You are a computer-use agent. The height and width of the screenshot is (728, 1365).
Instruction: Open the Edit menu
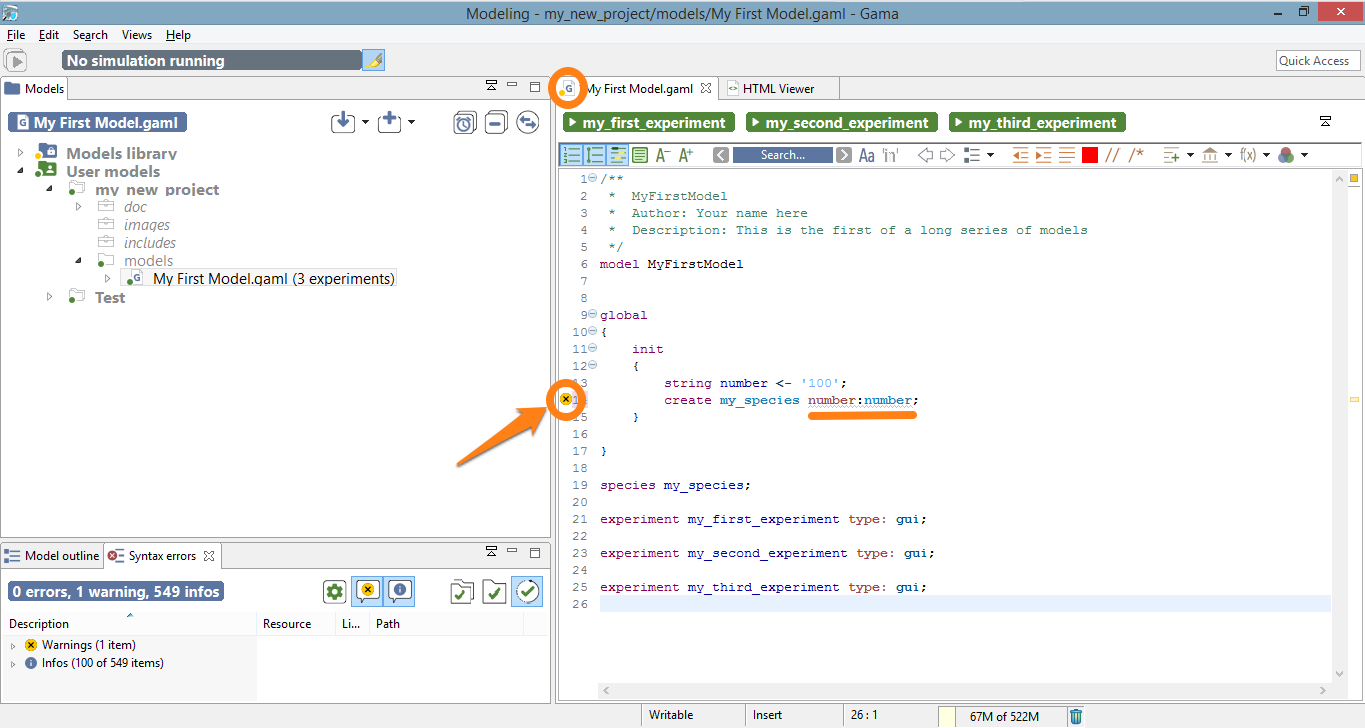49,34
